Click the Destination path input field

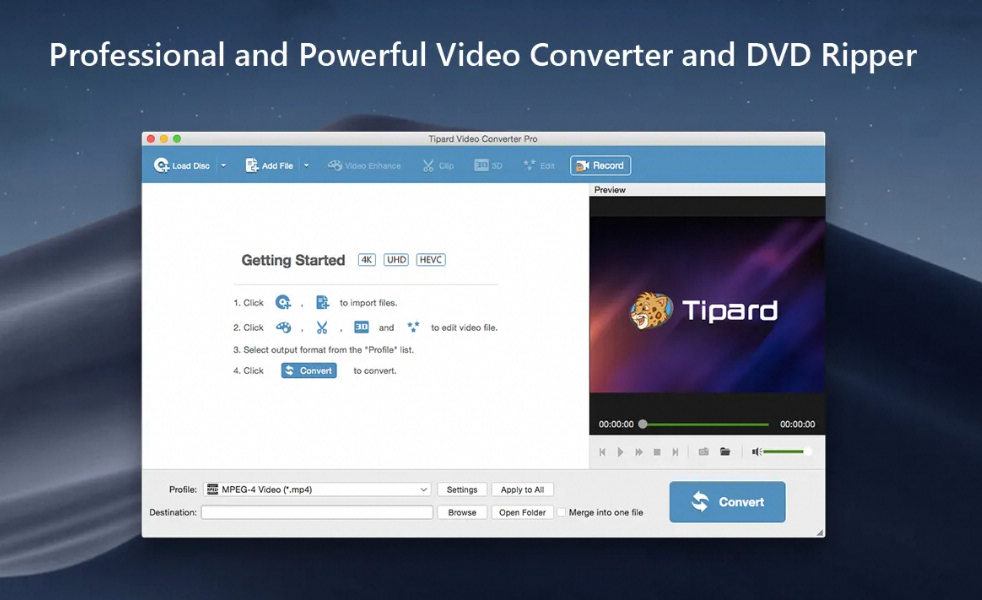tap(317, 512)
